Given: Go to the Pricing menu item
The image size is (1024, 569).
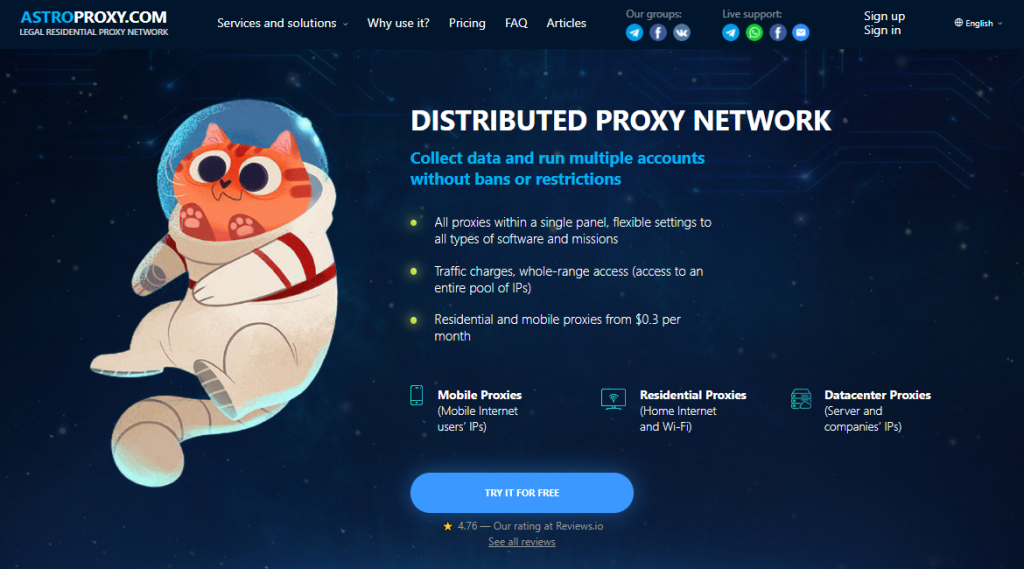Looking at the screenshot, I should pyautogui.click(x=467, y=23).
